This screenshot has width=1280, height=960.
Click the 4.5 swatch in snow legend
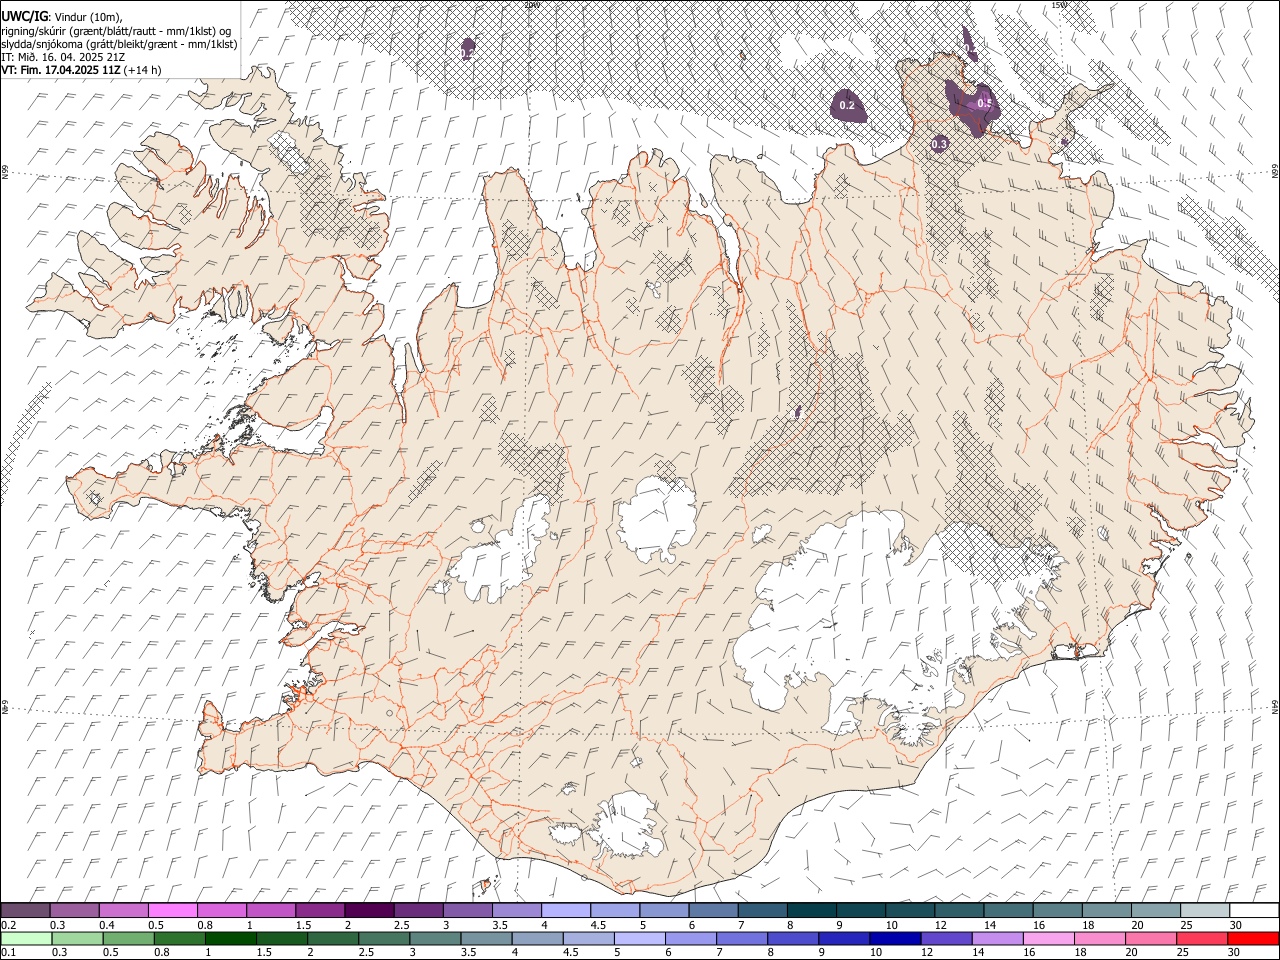(x=615, y=910)
